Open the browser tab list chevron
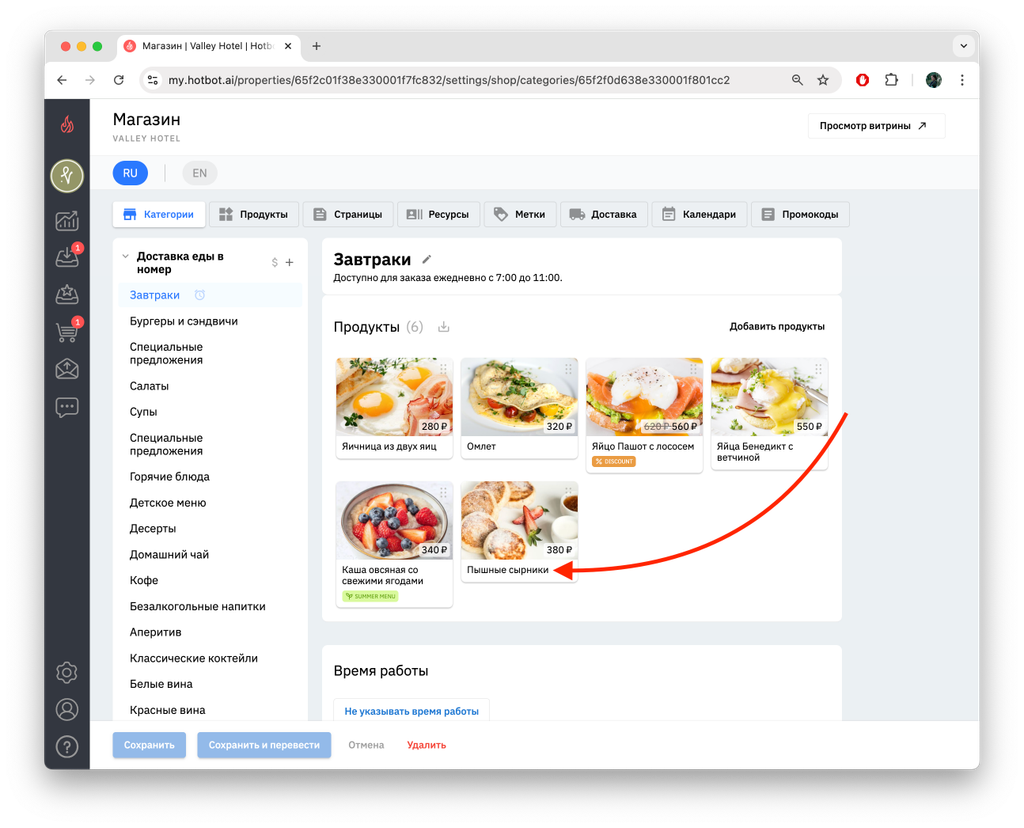This screenshot has width=1024, height=828. pyautogui.click(x=963, y=46)
